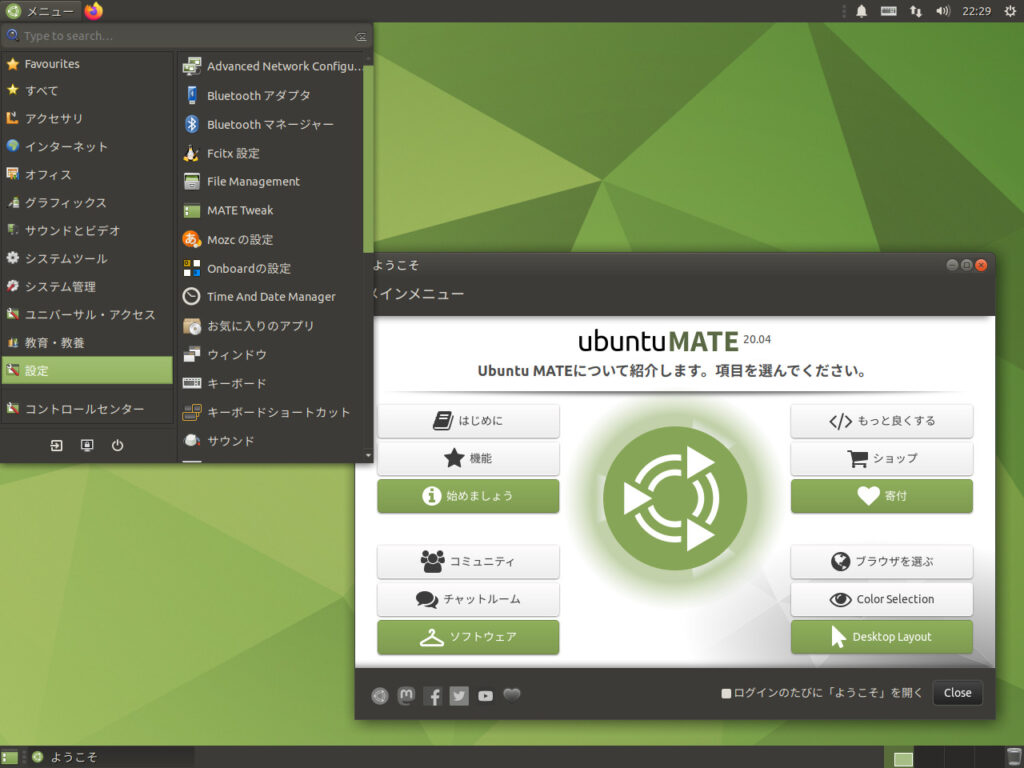Screen dimensions: 1024x768
Task: Open Color Selection in Welcome
Action: click(x=881, y=598)
